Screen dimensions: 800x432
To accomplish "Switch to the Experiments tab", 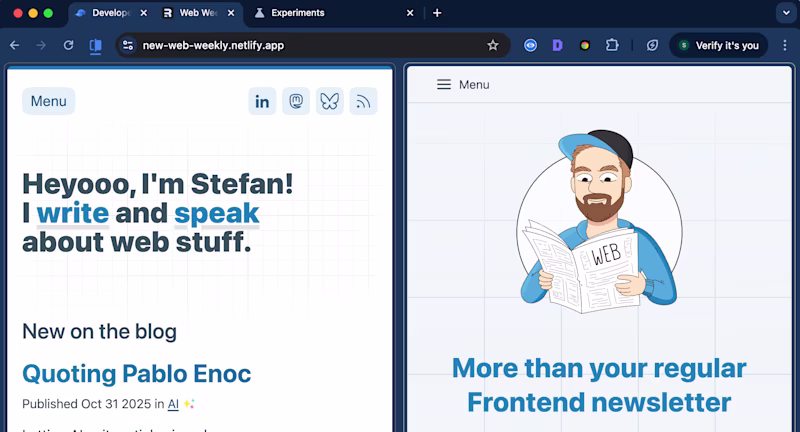I will [x=297, y=13].
